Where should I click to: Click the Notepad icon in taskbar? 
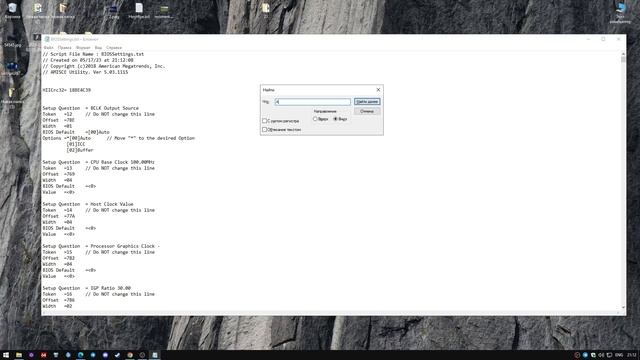[155, 355]
